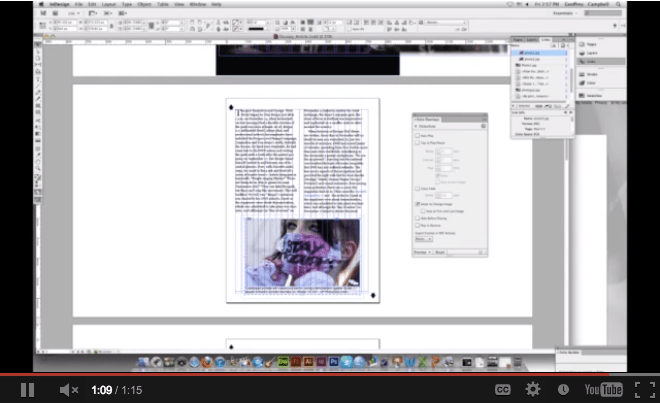
Task: Turn on closed captions
Action: coord(503,389)
